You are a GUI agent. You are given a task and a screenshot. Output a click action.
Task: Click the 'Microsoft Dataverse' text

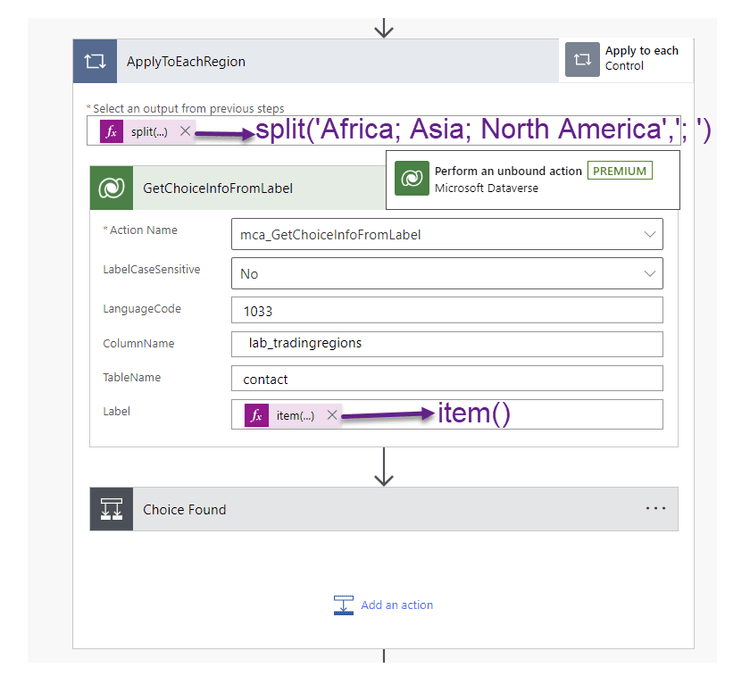(x=486, y=188)
